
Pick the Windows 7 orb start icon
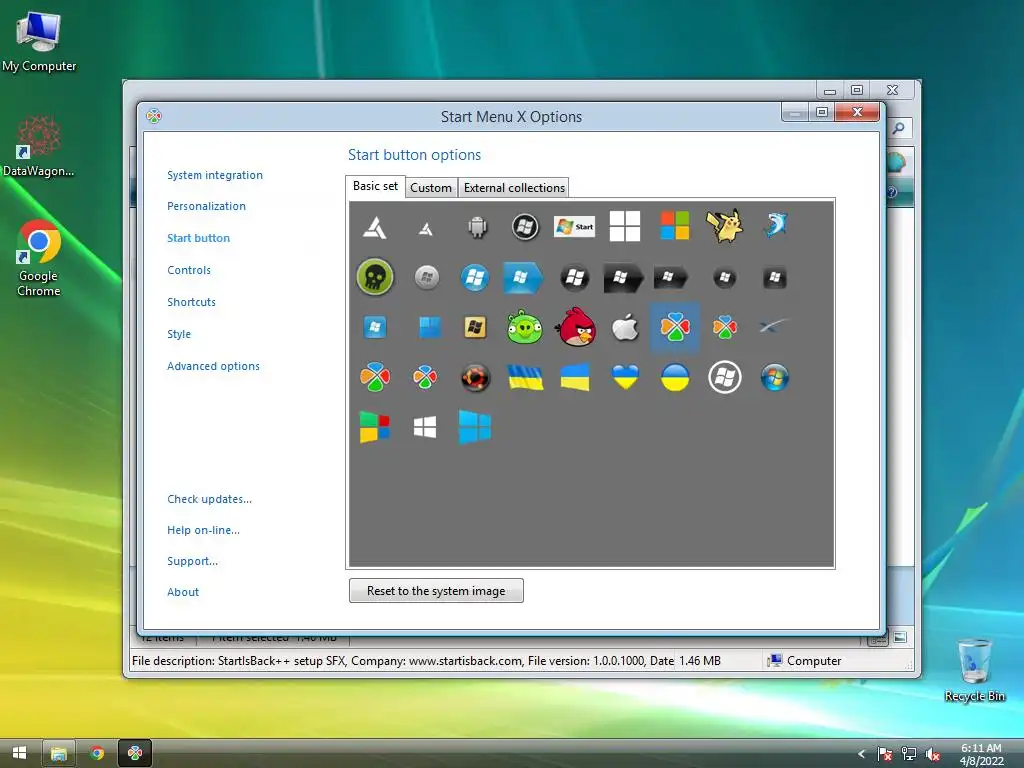[x=775, y=377]
